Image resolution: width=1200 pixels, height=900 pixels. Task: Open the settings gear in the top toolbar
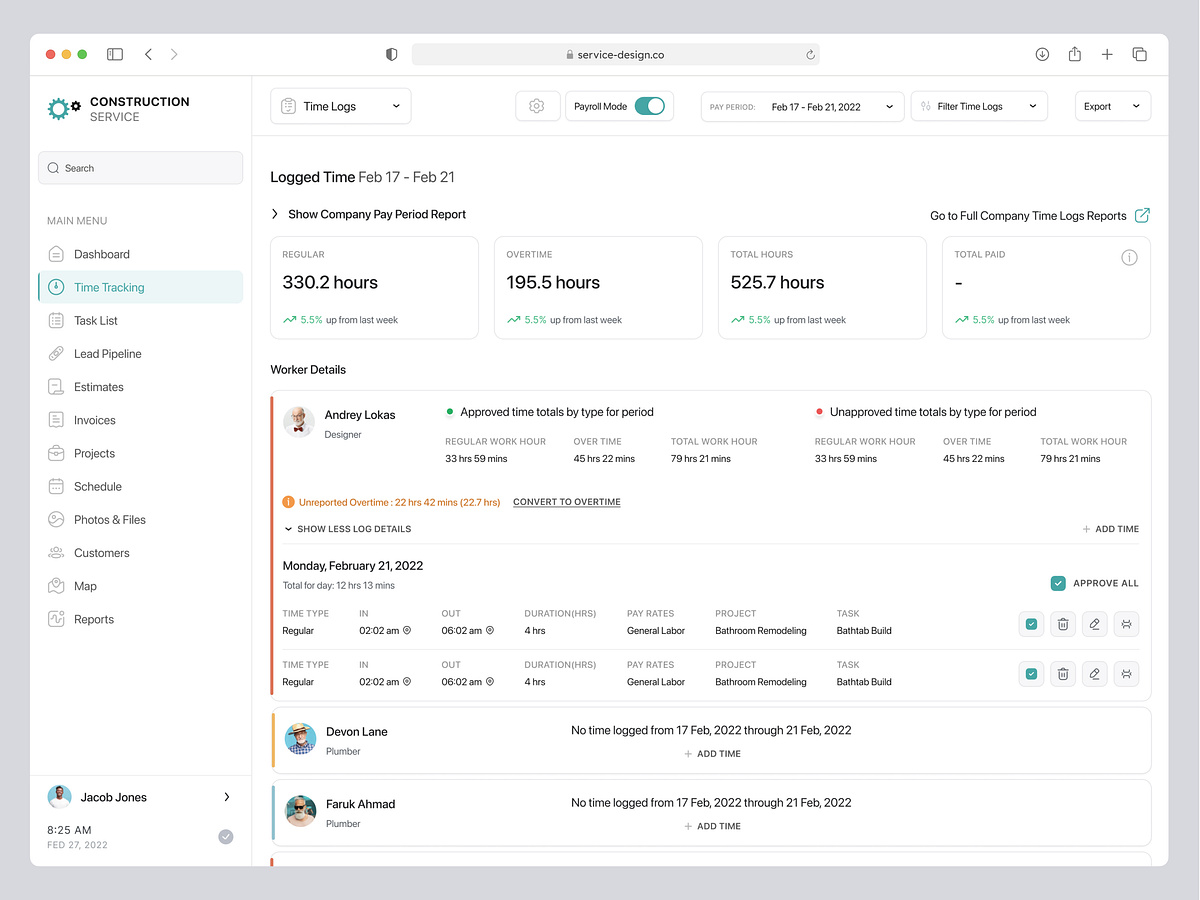pos(537,106)
